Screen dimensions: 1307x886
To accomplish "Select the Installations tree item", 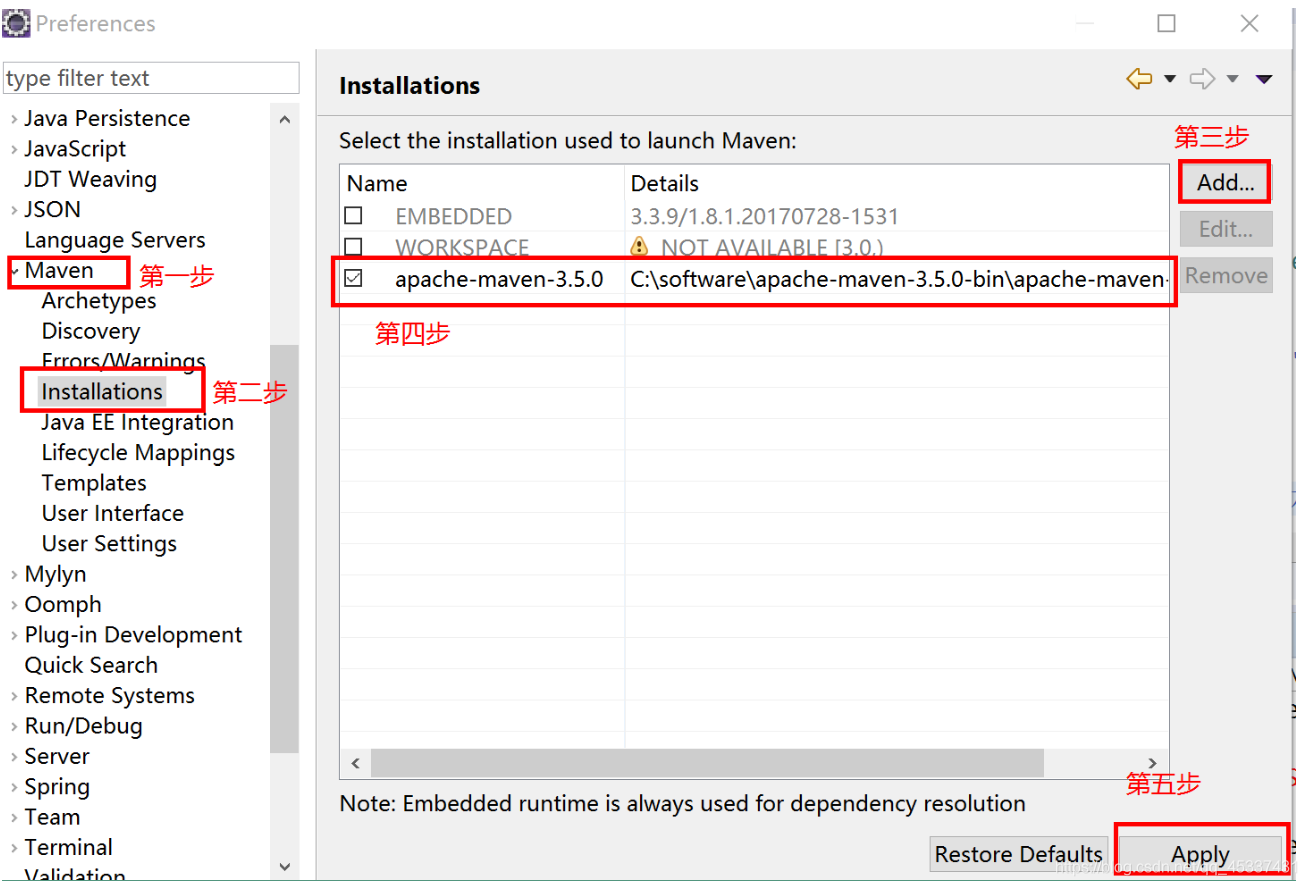I will pyautogui.click(x=102, y=392).
